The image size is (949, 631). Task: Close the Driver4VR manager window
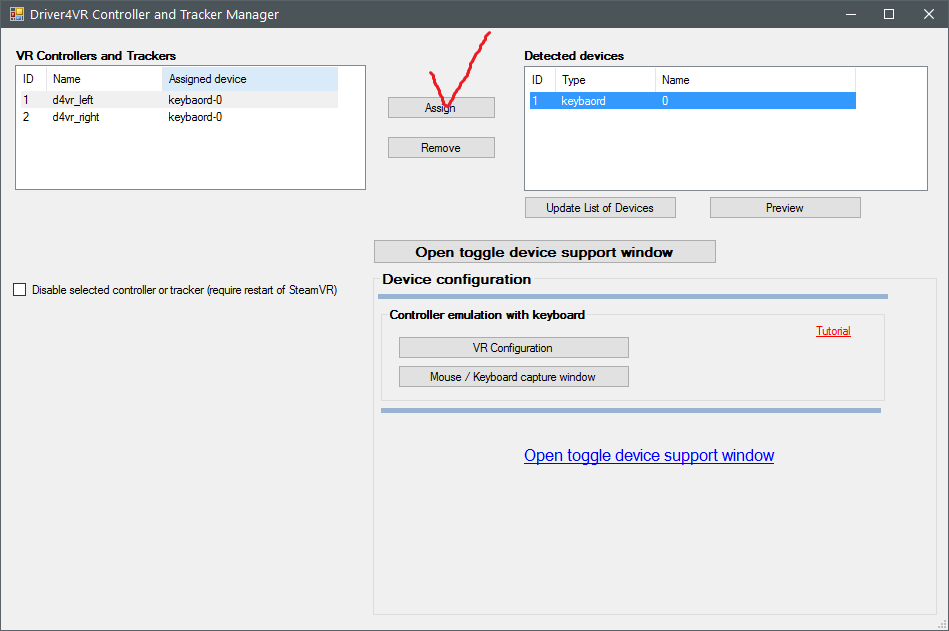coord(928,14)
